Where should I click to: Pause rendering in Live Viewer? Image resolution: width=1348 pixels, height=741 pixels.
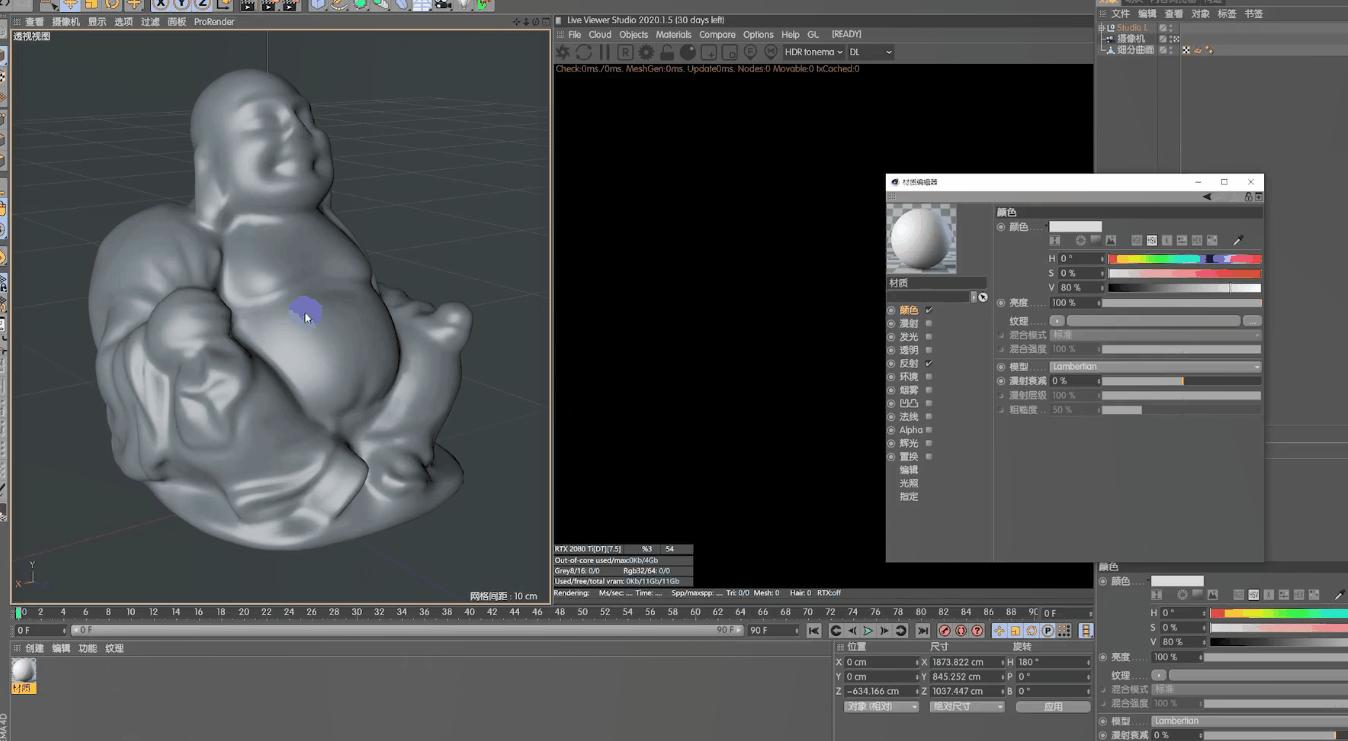click(604, 52)
